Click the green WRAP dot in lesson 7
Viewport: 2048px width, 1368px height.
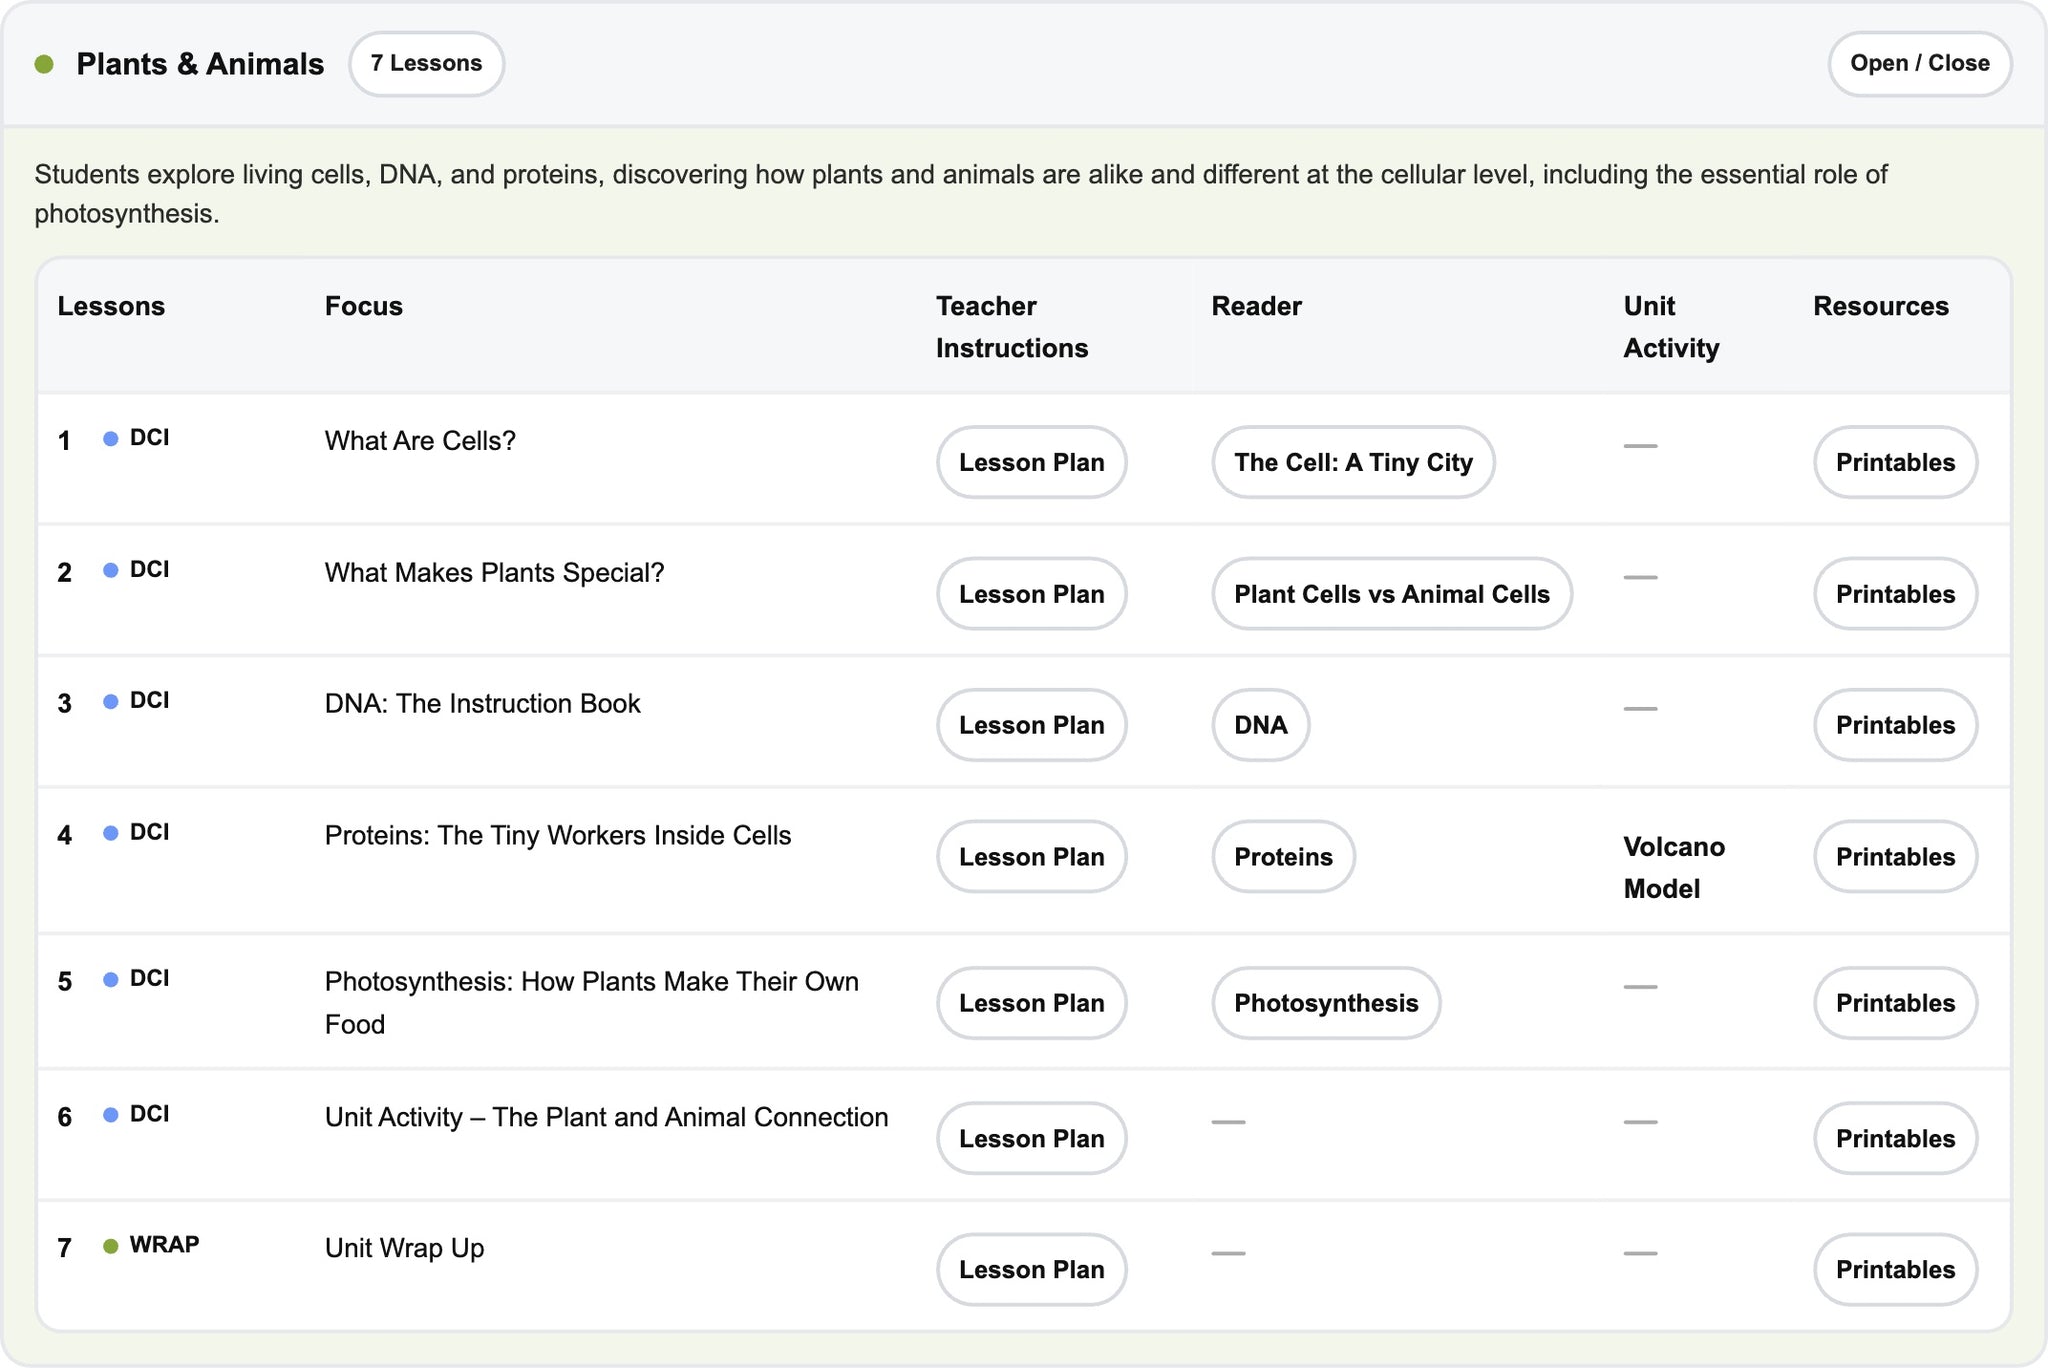coord(111,1246)
